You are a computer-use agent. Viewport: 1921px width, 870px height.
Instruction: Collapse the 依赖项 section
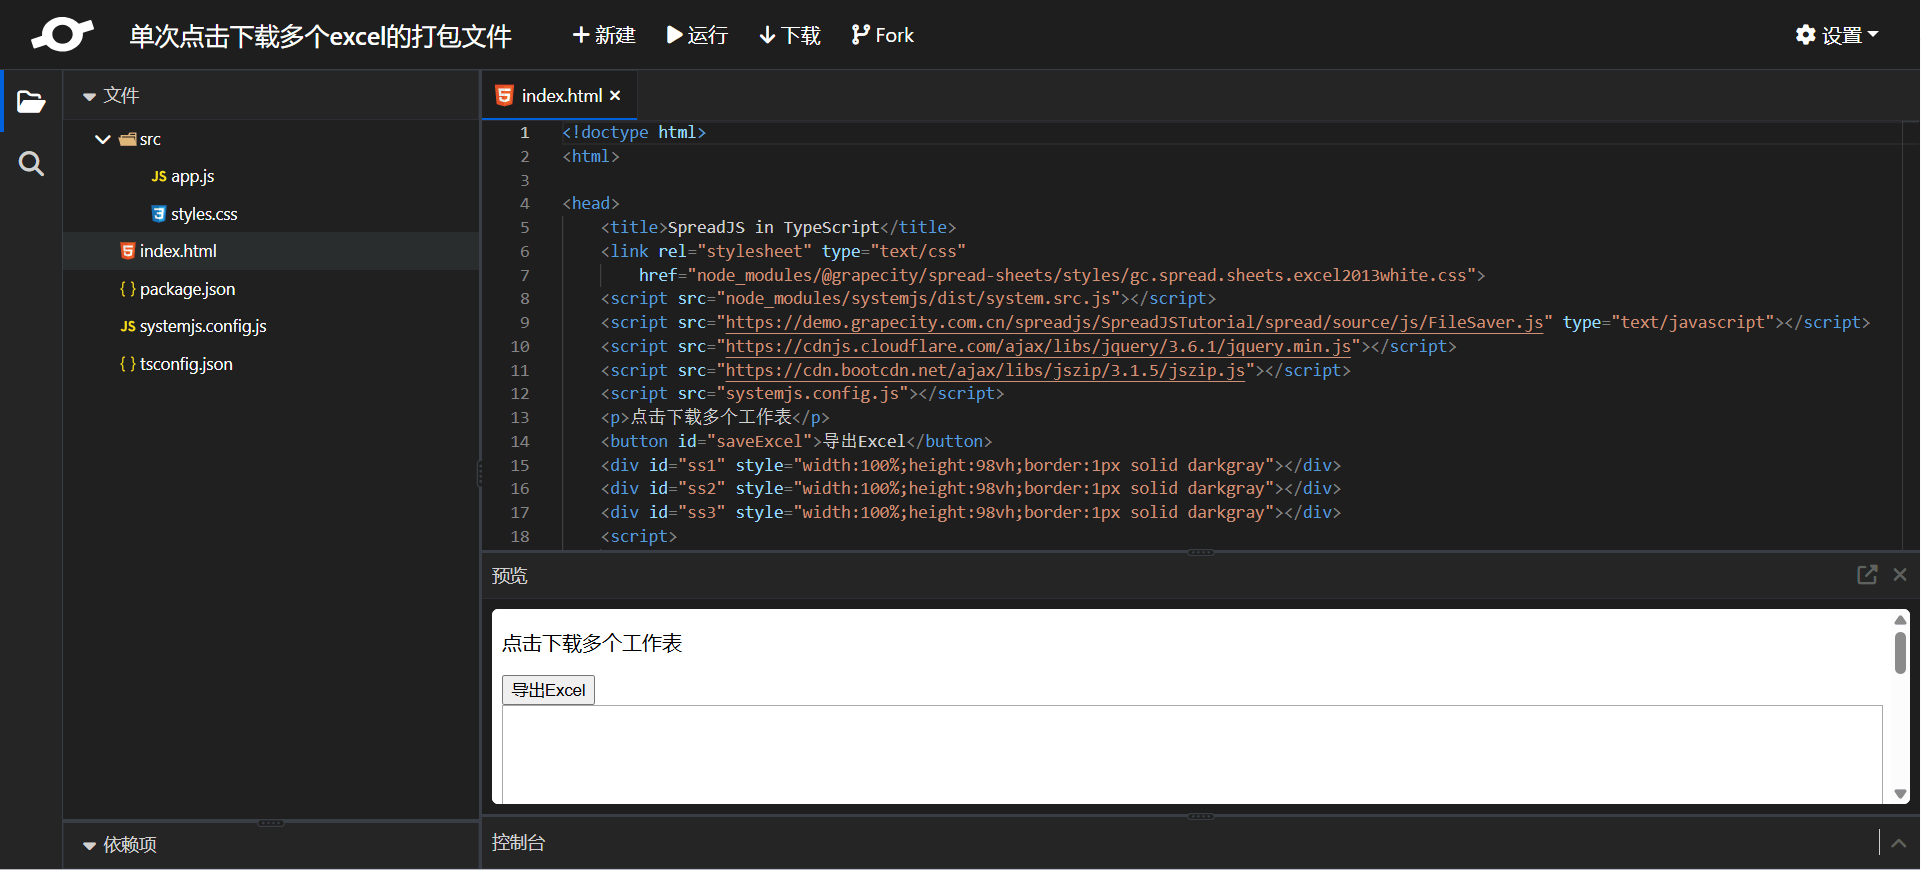coord(89,845)
